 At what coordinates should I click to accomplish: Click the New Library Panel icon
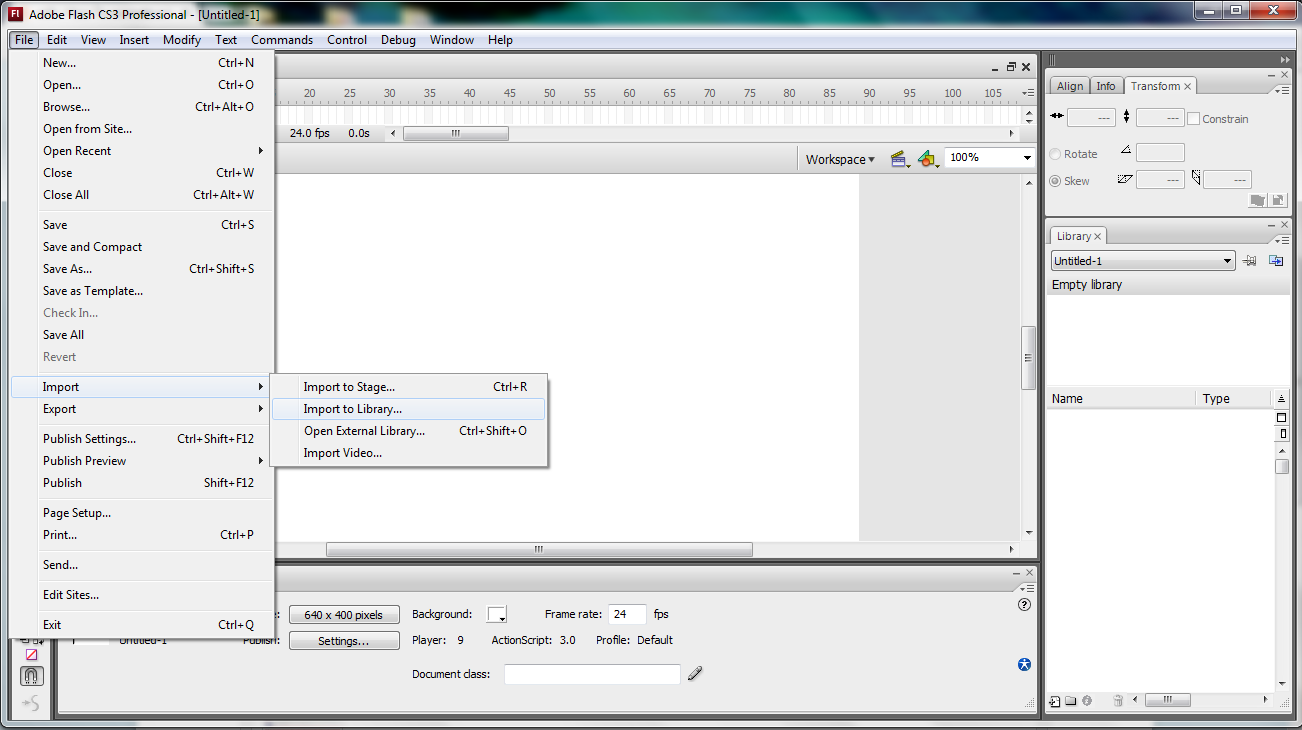[x=1276, y=261]
